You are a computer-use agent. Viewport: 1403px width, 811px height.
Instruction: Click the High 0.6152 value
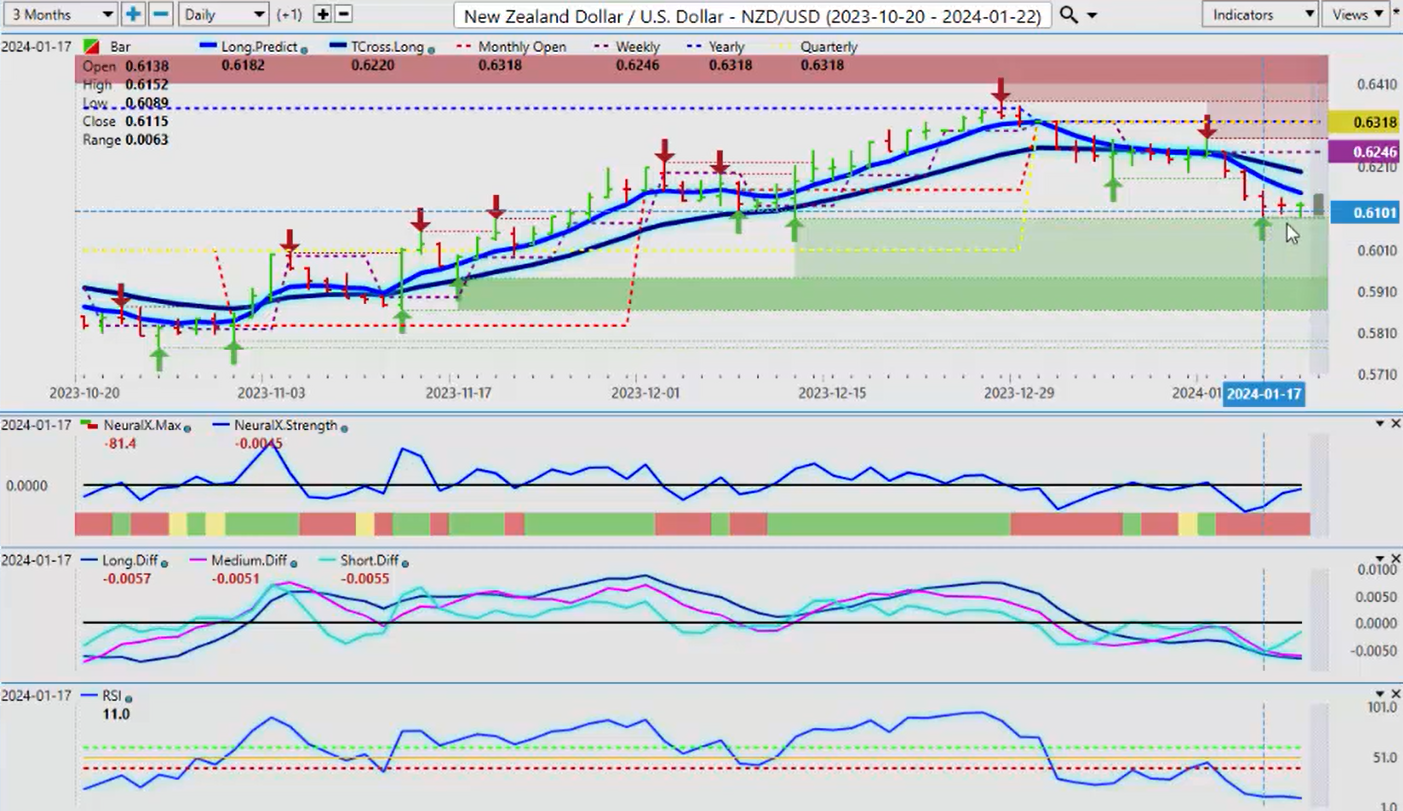pos(147,85)
